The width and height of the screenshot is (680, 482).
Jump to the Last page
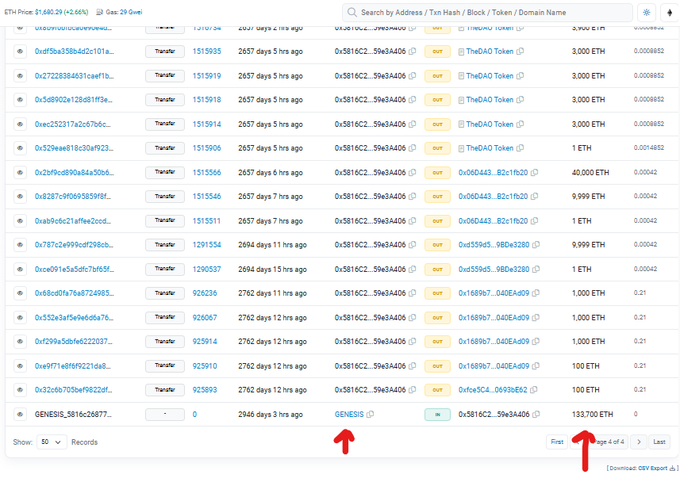point(659,442)
